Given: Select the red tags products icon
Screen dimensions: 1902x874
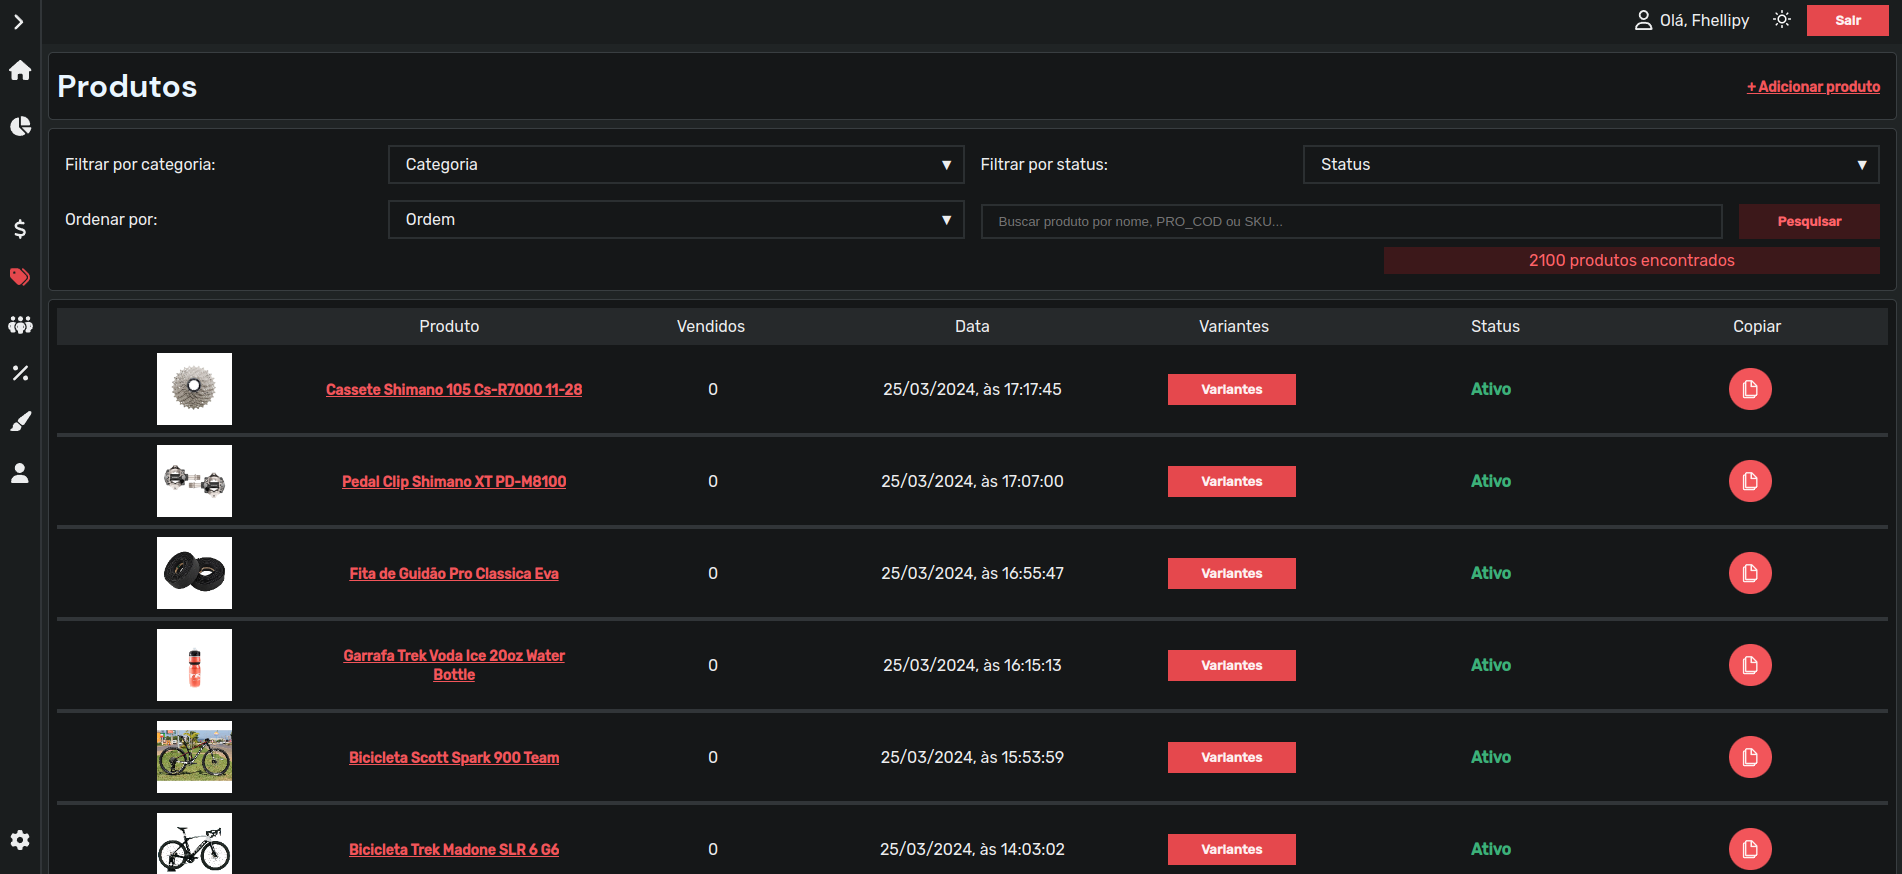Looking at the screenshot, I should pyautogui.click(x=20, y=277).
